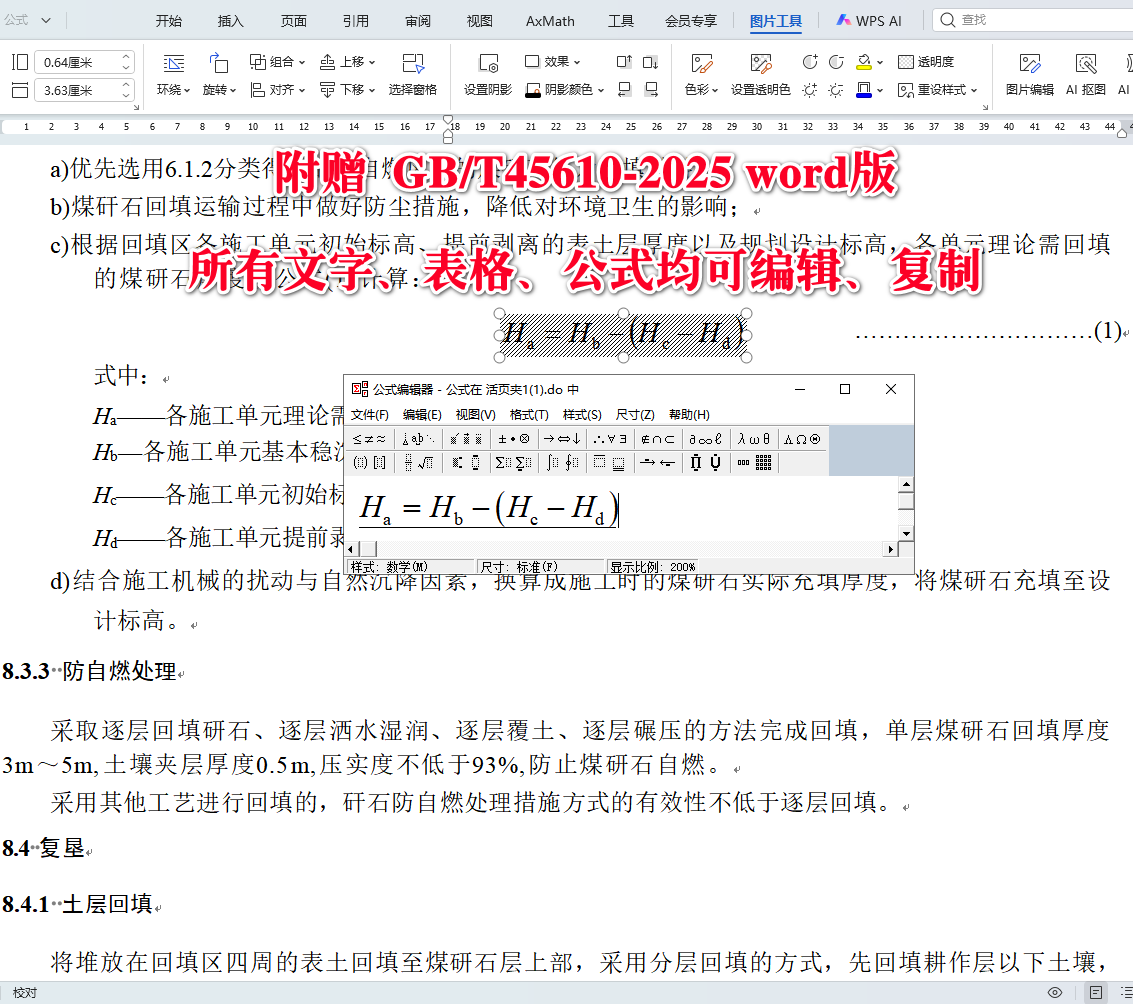Click the 校对 proofing button in status bar

pyautogui.click(x=27, y=992)
